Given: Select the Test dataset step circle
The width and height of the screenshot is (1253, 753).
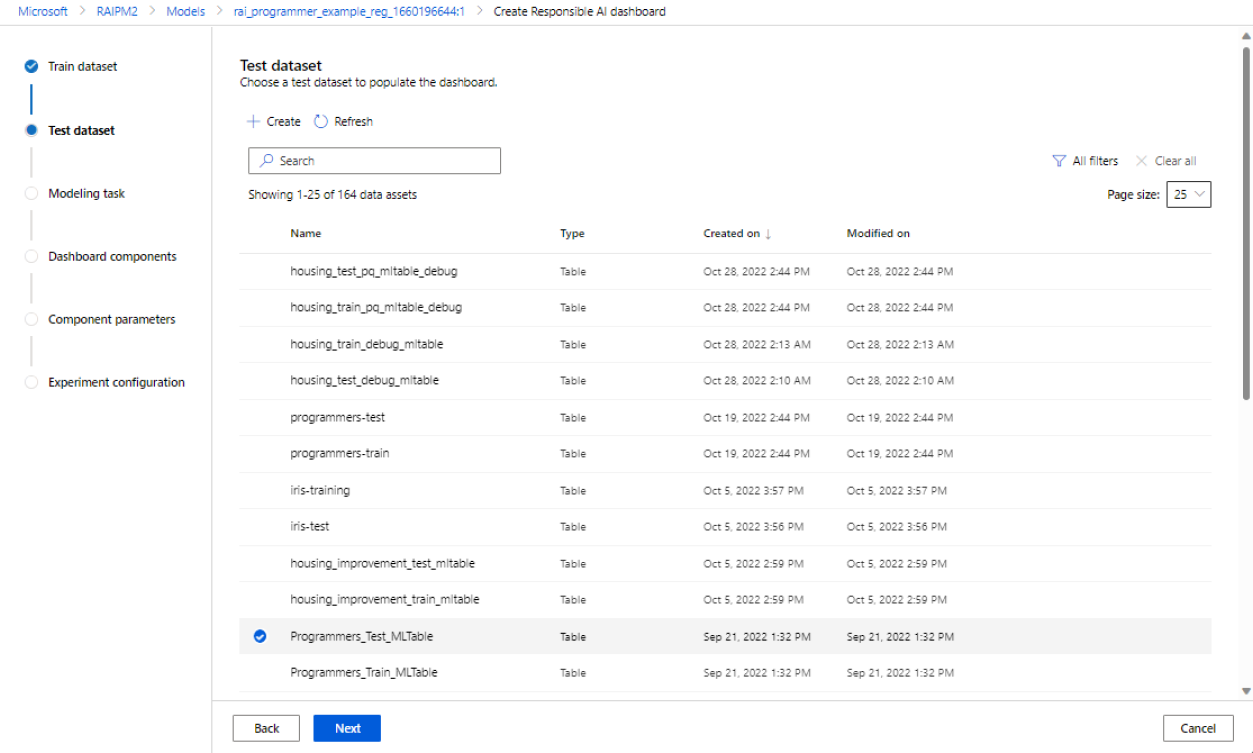Looking at the screenshot, I should click(32, 130).
